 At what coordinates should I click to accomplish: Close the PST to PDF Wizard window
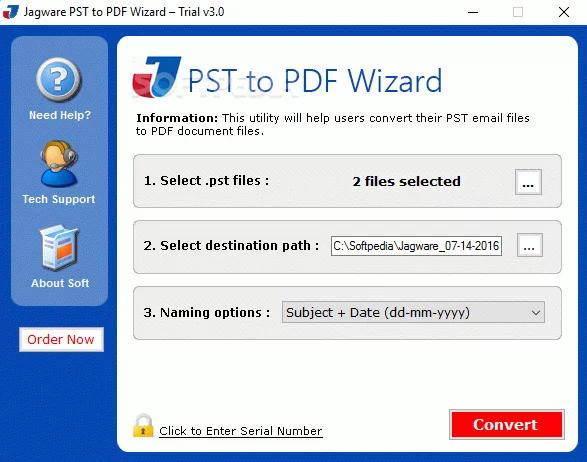564,12
